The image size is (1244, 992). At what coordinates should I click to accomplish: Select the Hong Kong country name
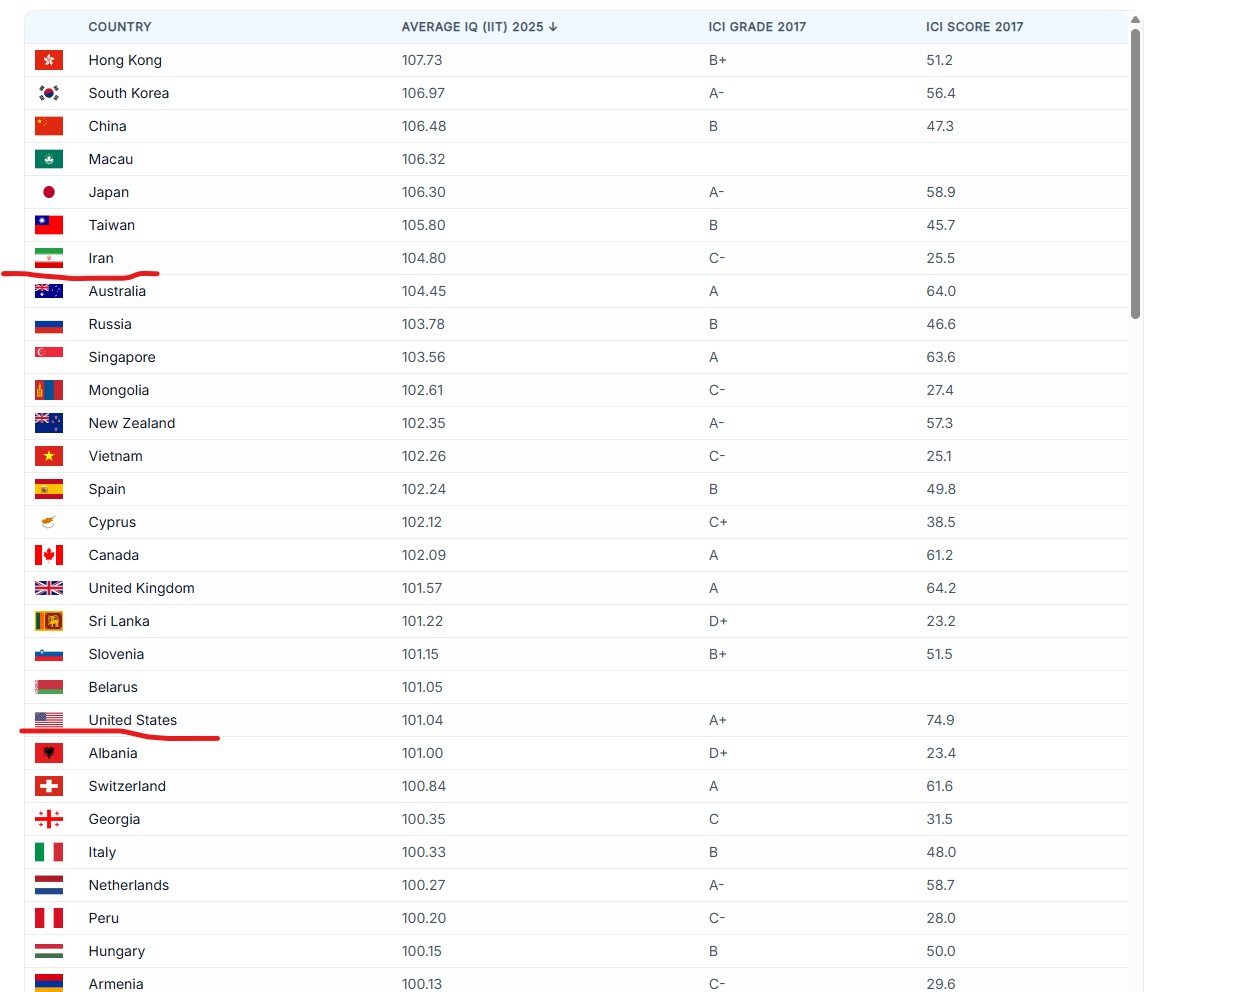click(125, 60)
